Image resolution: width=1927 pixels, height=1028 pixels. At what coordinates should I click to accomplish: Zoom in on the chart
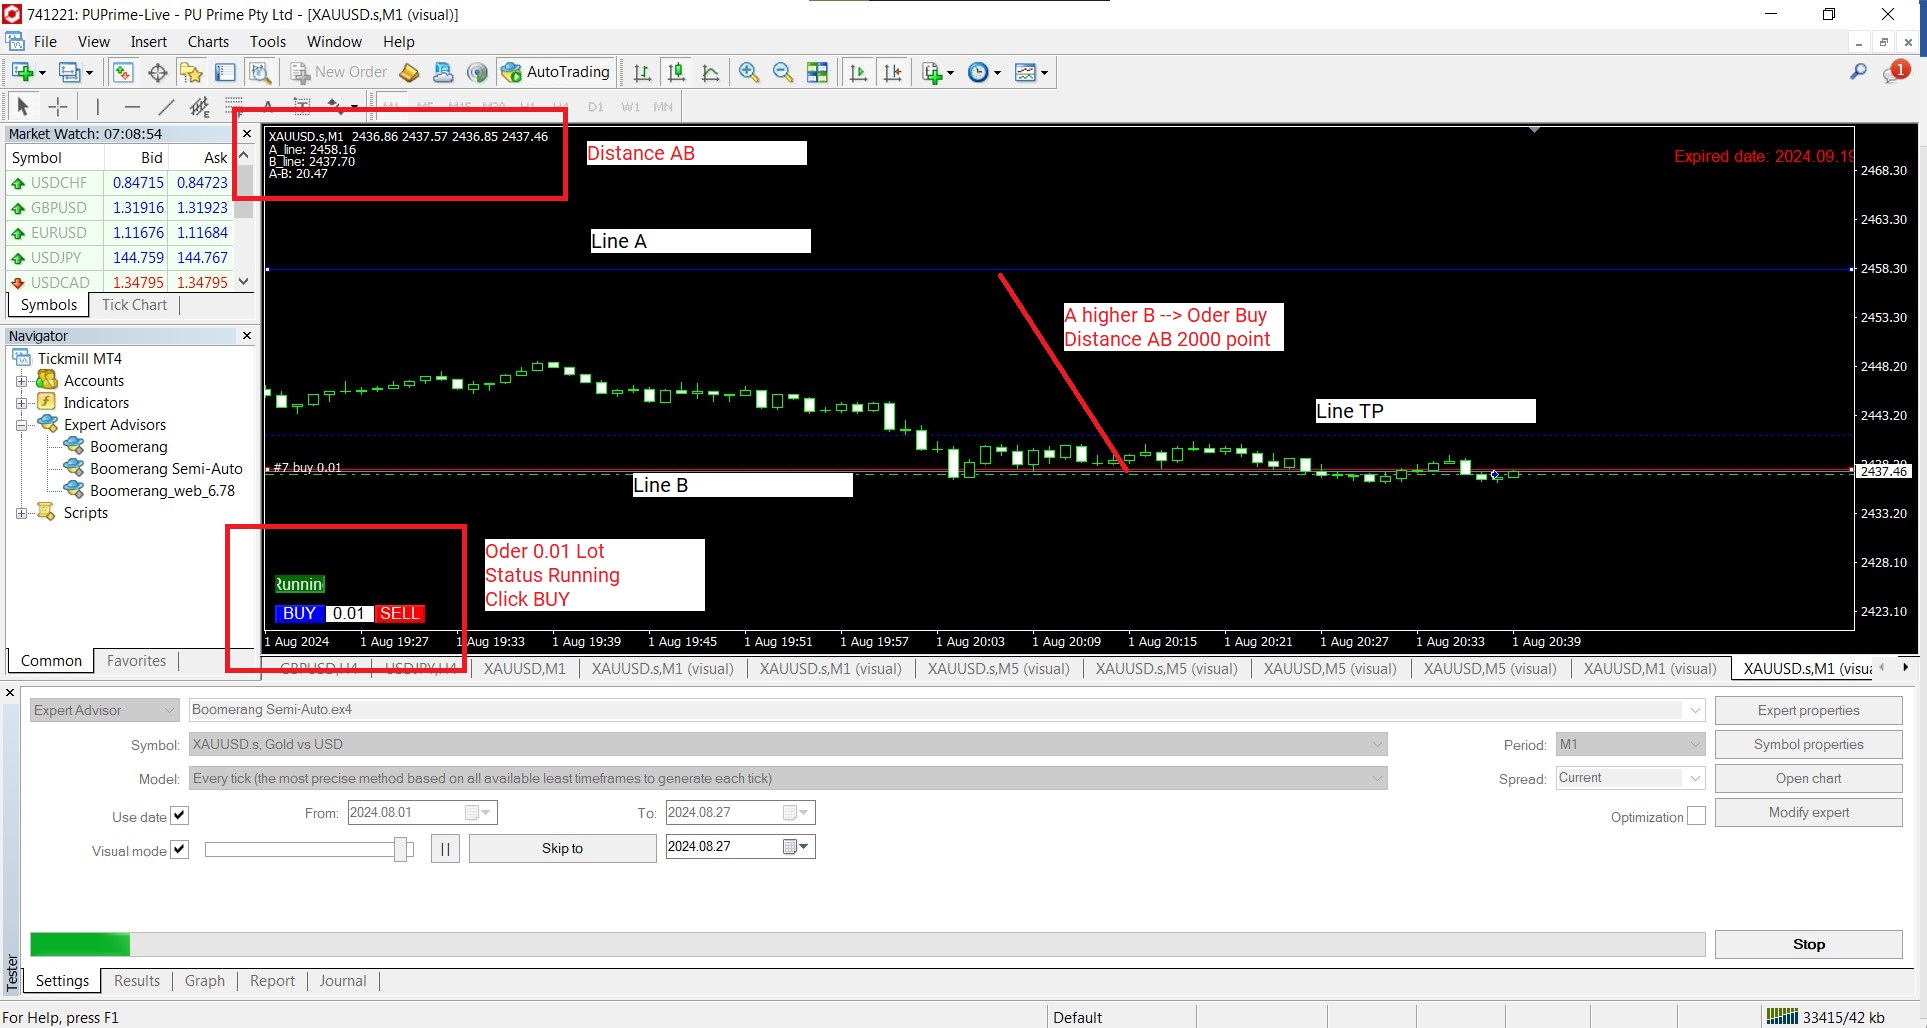749,72
